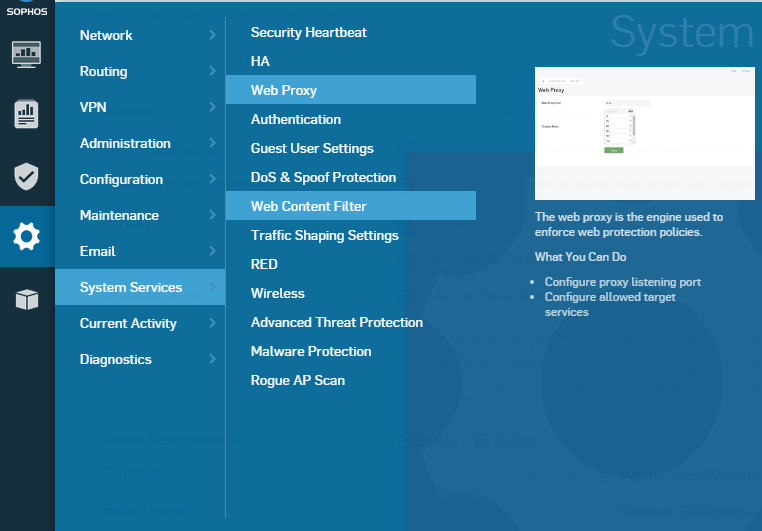Screen dimensions: 762x531
Task: Choose the Web Proxy item
Action: [351, 89]
